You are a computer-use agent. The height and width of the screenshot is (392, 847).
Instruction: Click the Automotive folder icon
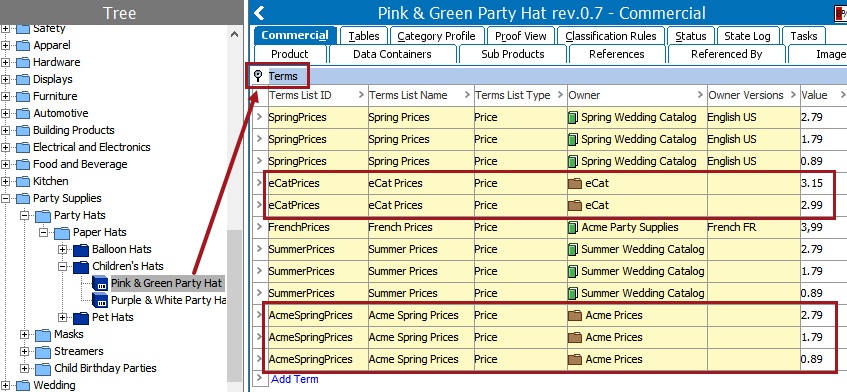click(x=23, y=113)
